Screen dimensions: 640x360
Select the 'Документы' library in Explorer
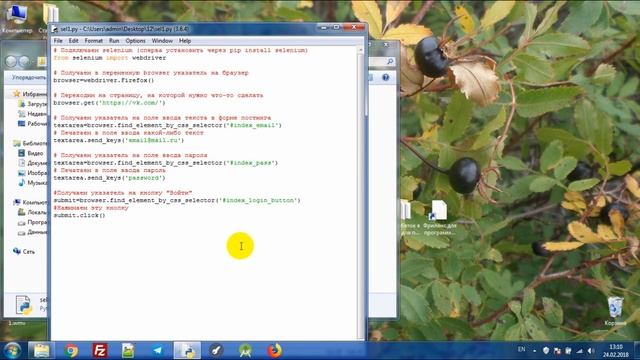pos(33,163)
